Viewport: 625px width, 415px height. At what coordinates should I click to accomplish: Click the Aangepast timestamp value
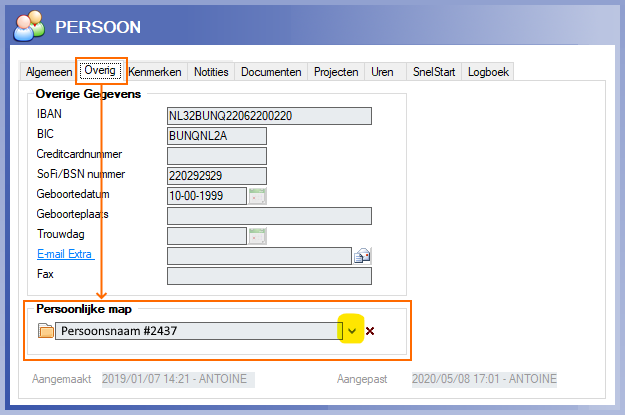click(484, 379)
